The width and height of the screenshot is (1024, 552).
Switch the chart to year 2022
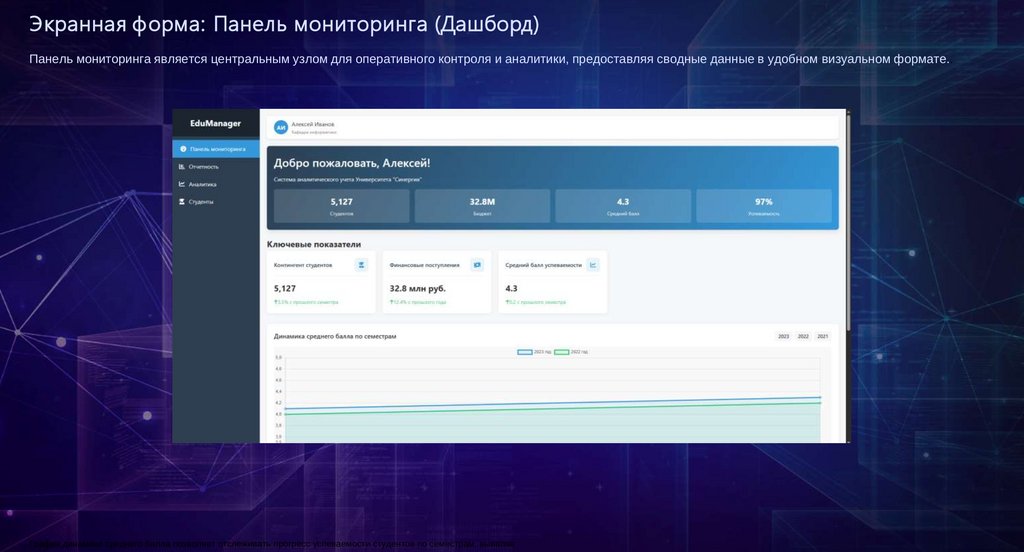(x=803, y=336)
